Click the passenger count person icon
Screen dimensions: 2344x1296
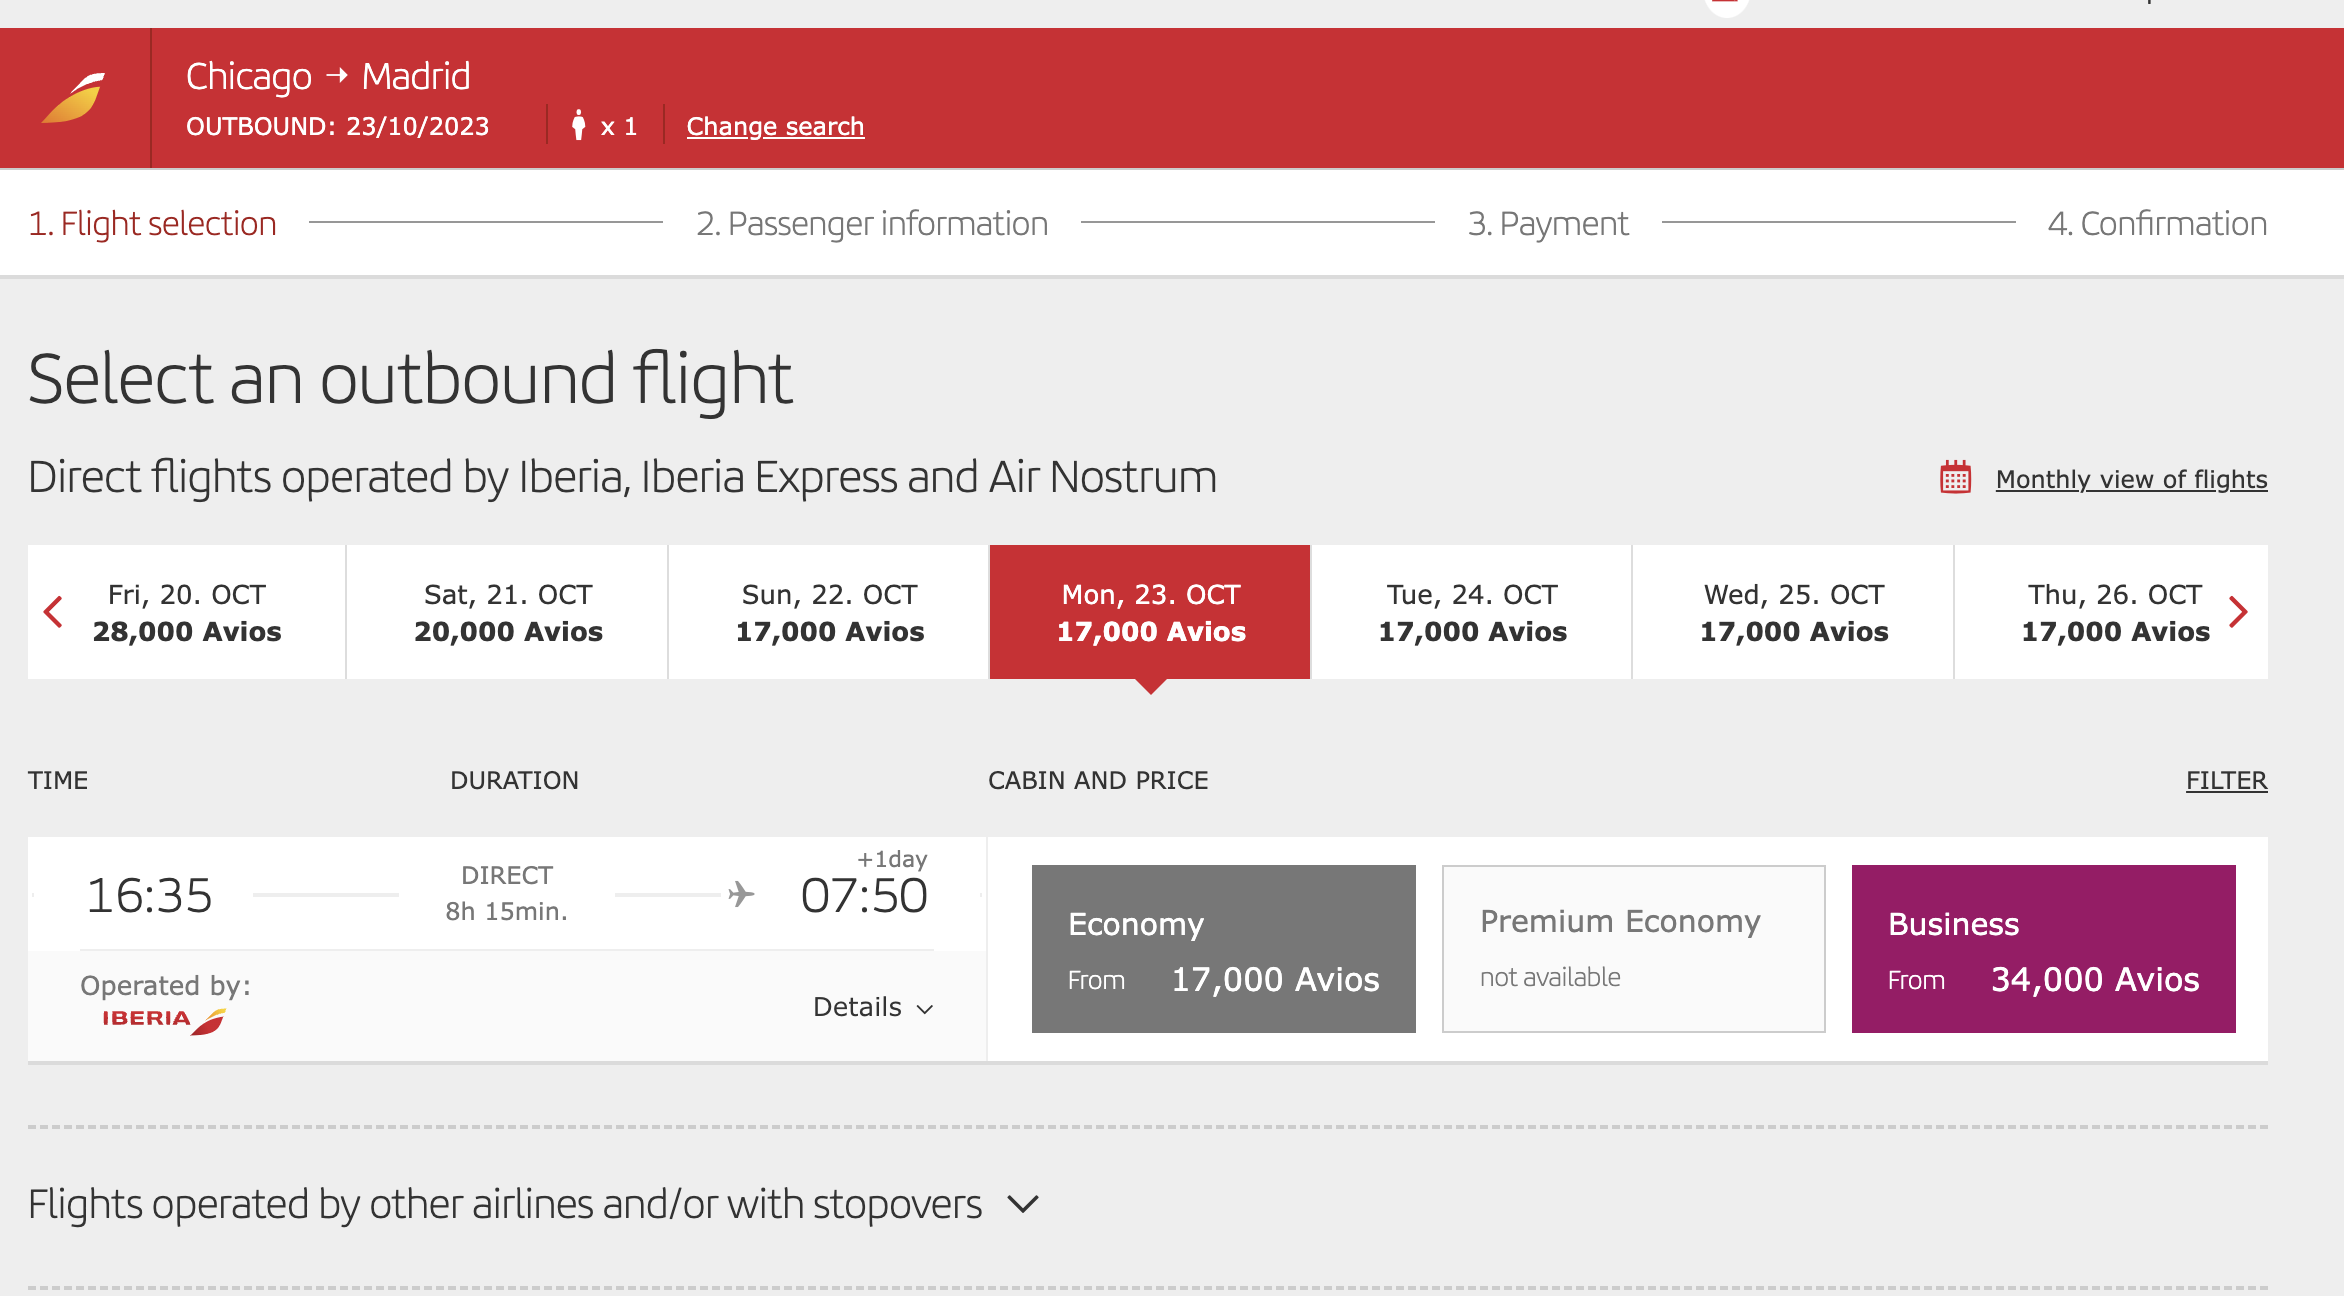pos(578,126)
